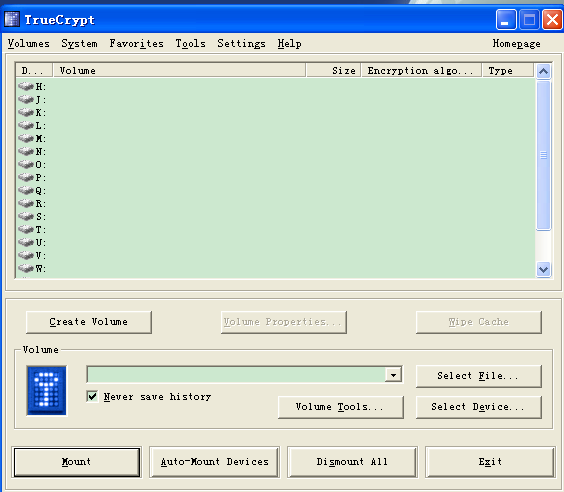The height and width of the screenshot is (492, 564).
Task: Click Auto-Mount Devices
Action: tap(214, 462)
